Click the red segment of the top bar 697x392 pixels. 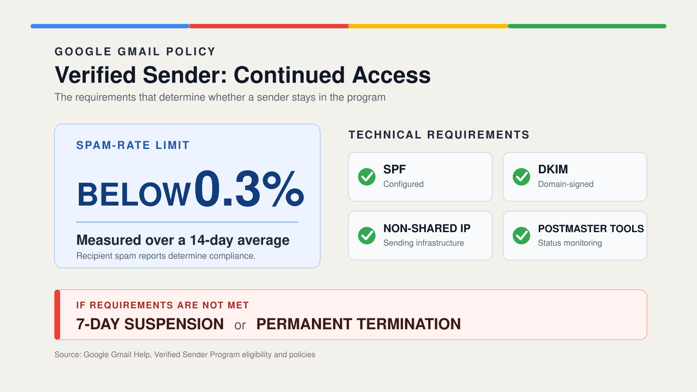pyautogui.click(x=269, y=26)
